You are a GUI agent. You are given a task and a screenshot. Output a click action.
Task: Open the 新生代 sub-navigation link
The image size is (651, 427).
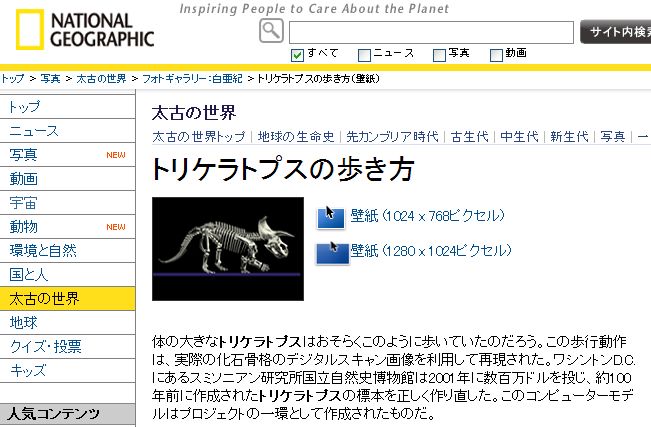coord(569,137)
